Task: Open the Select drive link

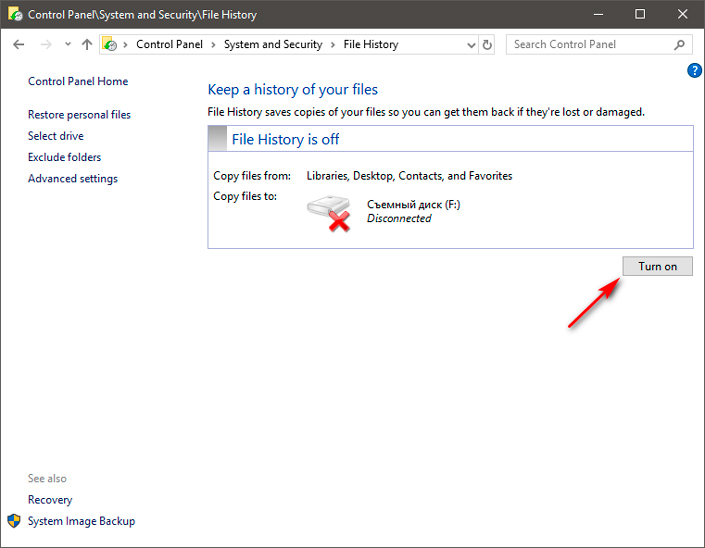Action: click(56, 136)
